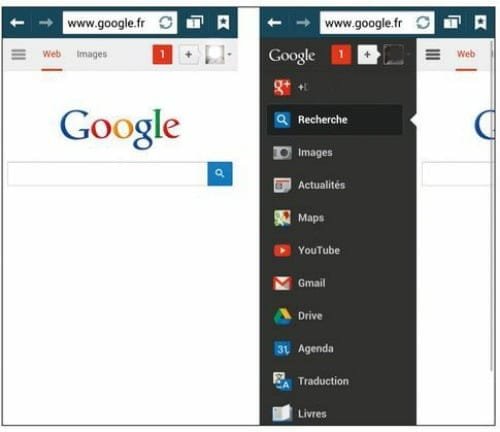The image size is (500, 432).
Task: Expand account dropdown arrow next to avatar
Action: [x=229, y=54]
